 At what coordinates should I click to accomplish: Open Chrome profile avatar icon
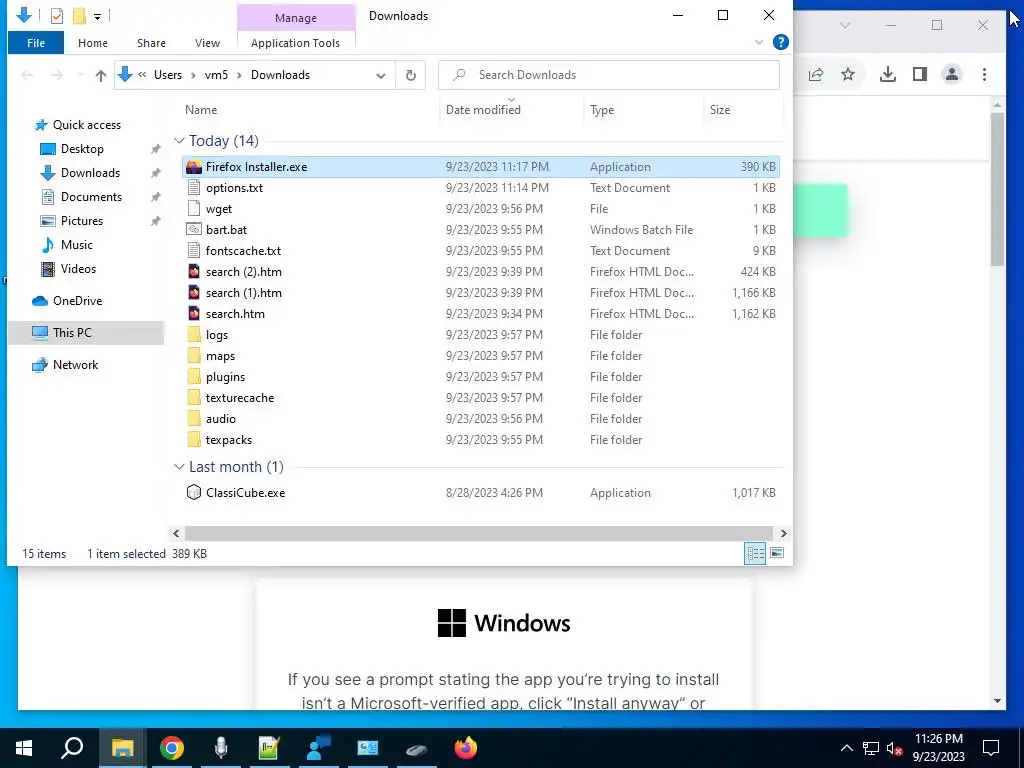952,74
